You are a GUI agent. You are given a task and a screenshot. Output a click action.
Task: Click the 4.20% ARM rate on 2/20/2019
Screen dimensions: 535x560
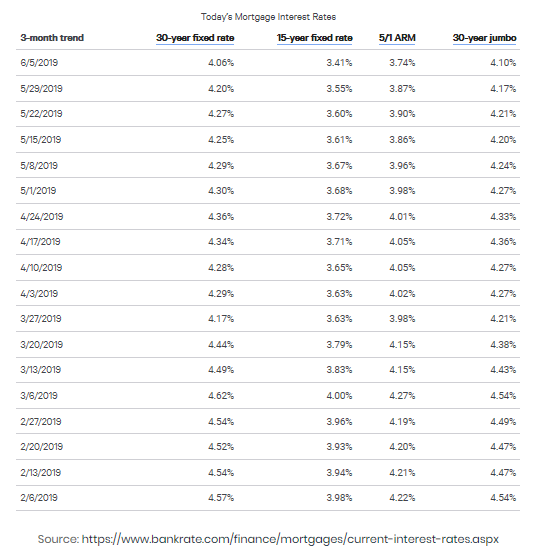(402, 447)
